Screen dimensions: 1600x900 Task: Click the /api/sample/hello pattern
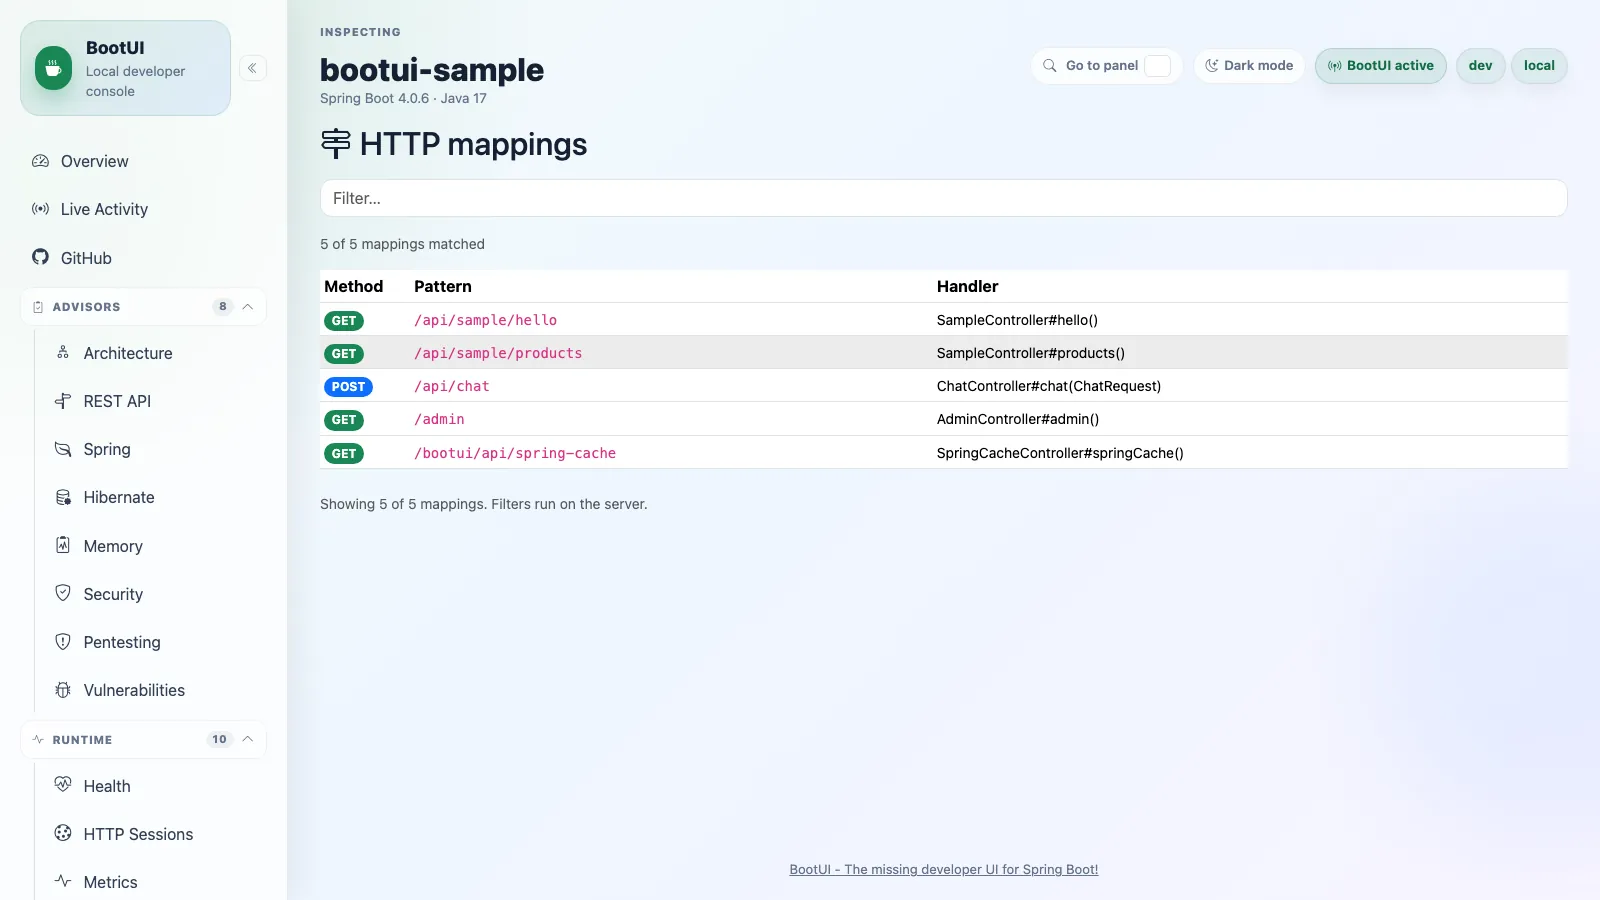click(486, 320)
